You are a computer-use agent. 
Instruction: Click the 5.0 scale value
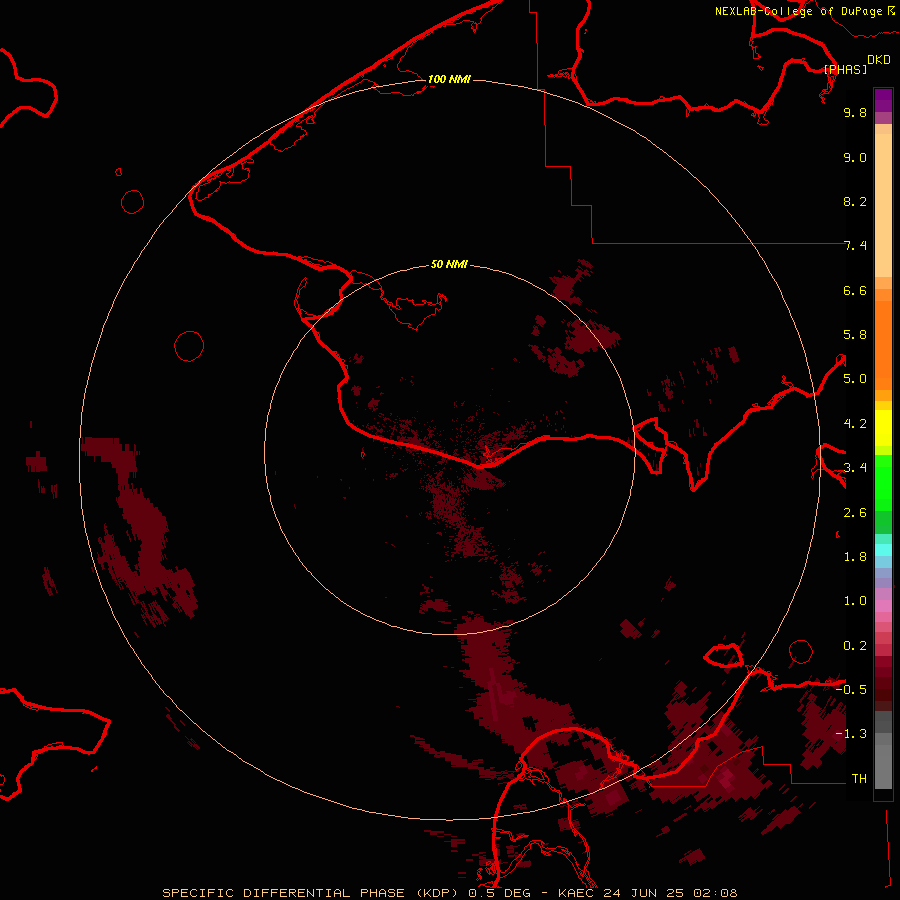(x=855, y=379)
